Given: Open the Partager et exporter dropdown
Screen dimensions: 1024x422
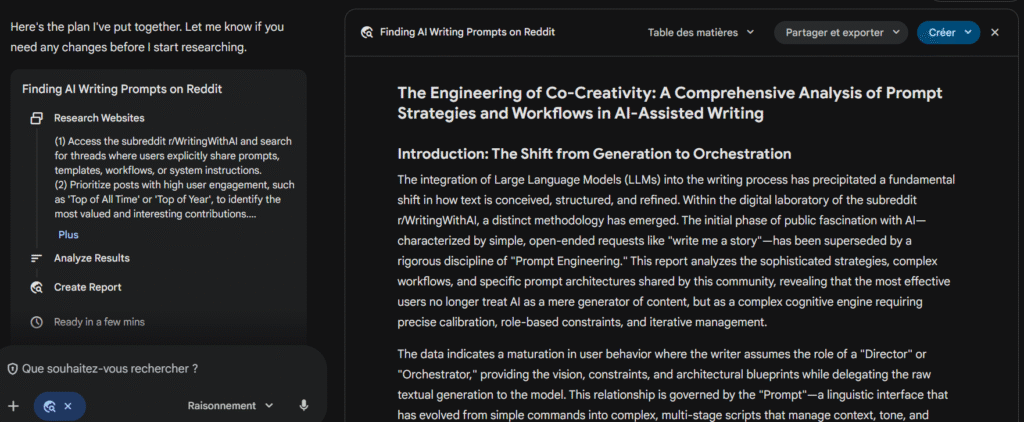Looking at the screenshot, I should click(840, 32).
